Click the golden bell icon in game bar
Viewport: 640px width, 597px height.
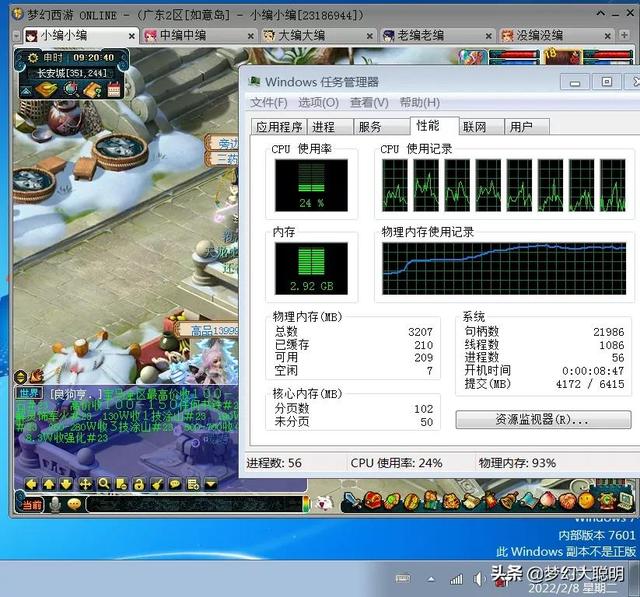(509, 500)
